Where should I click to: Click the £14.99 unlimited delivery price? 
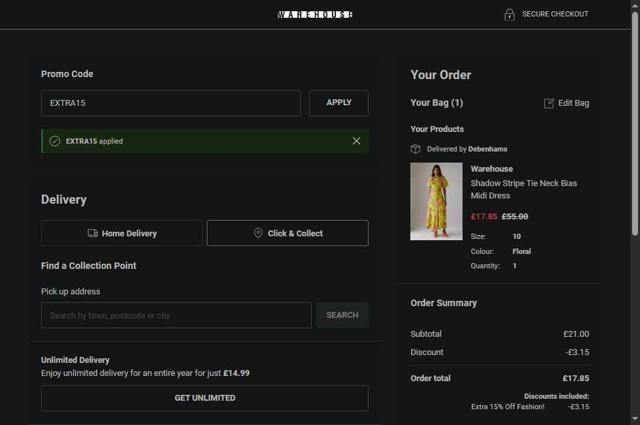click(236, 373)
